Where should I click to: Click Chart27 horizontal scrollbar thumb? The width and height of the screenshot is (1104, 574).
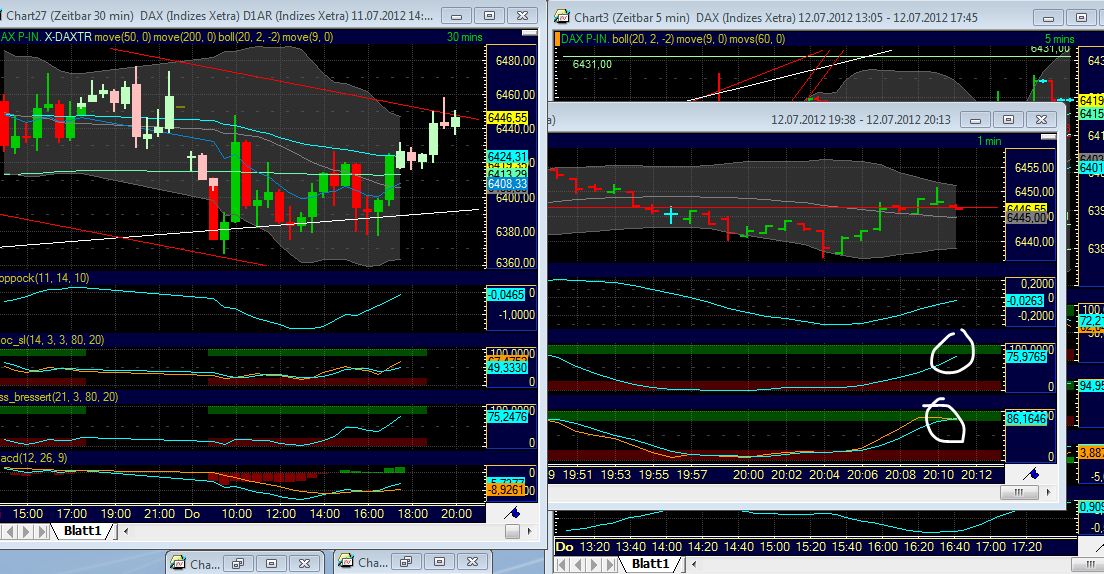click(512, 531)
